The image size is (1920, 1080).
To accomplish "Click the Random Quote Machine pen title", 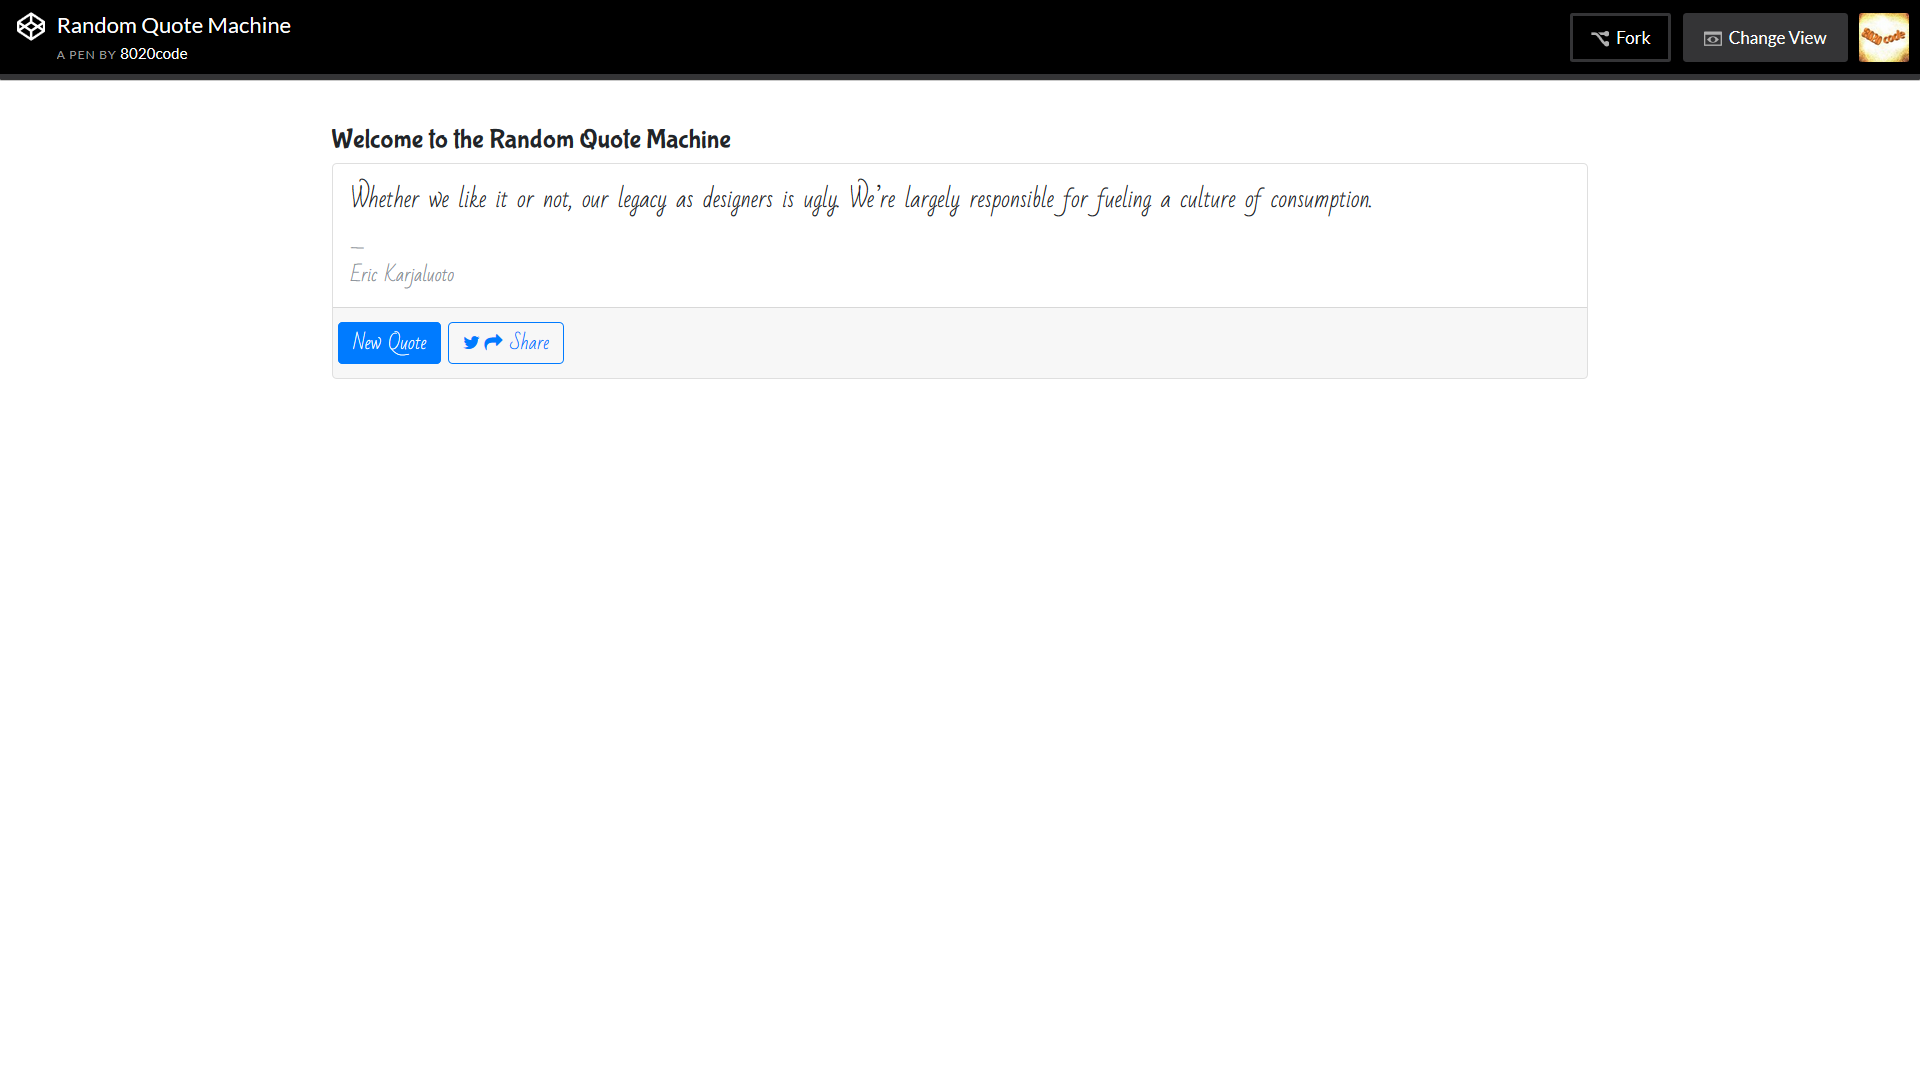I will (x=174, y=26).
